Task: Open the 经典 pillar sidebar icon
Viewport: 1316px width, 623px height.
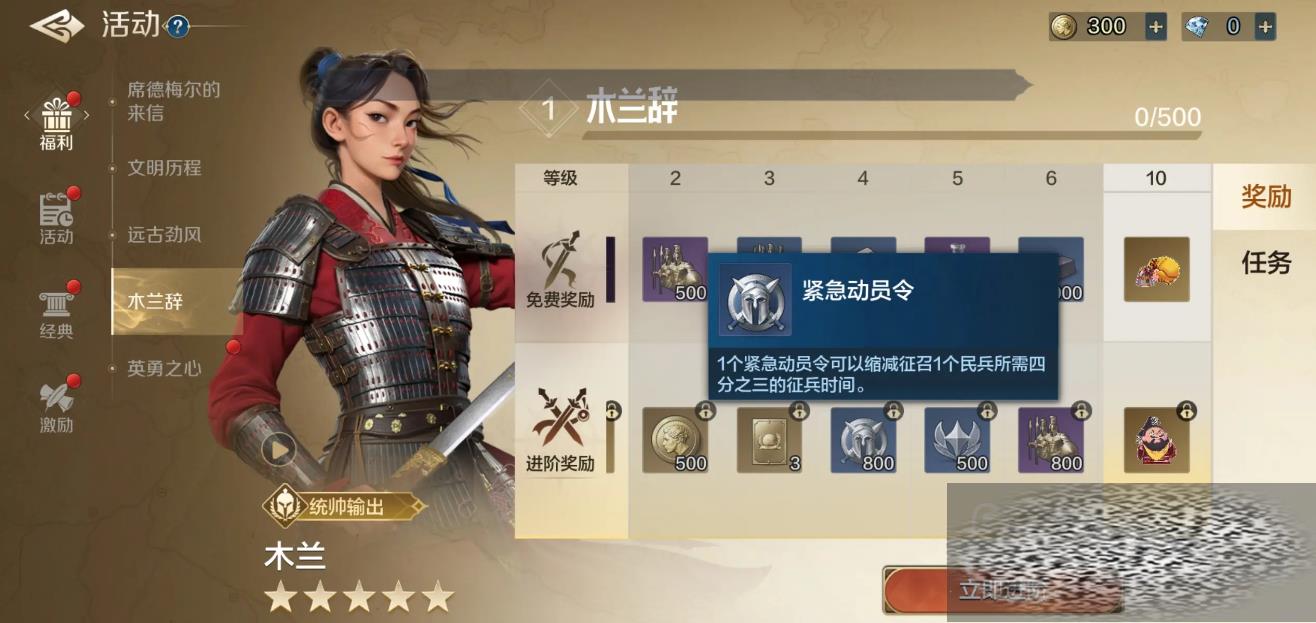Action: [x=57, y=312]
